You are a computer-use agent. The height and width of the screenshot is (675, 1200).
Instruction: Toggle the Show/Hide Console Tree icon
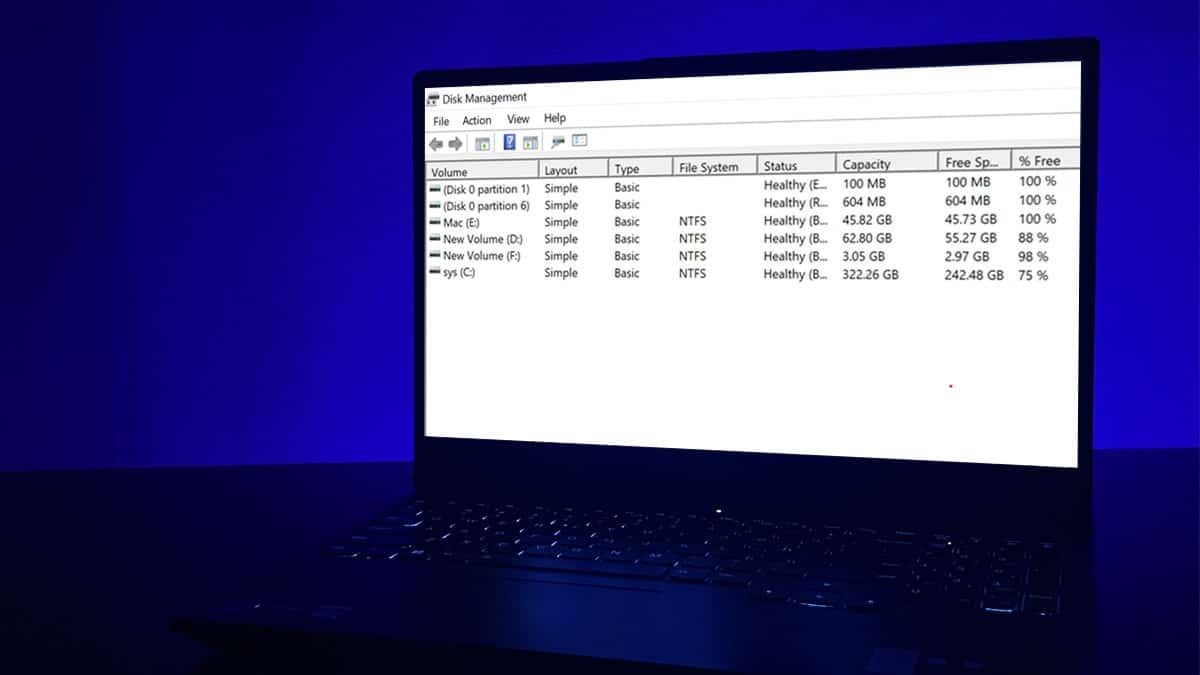pos(482,142)
